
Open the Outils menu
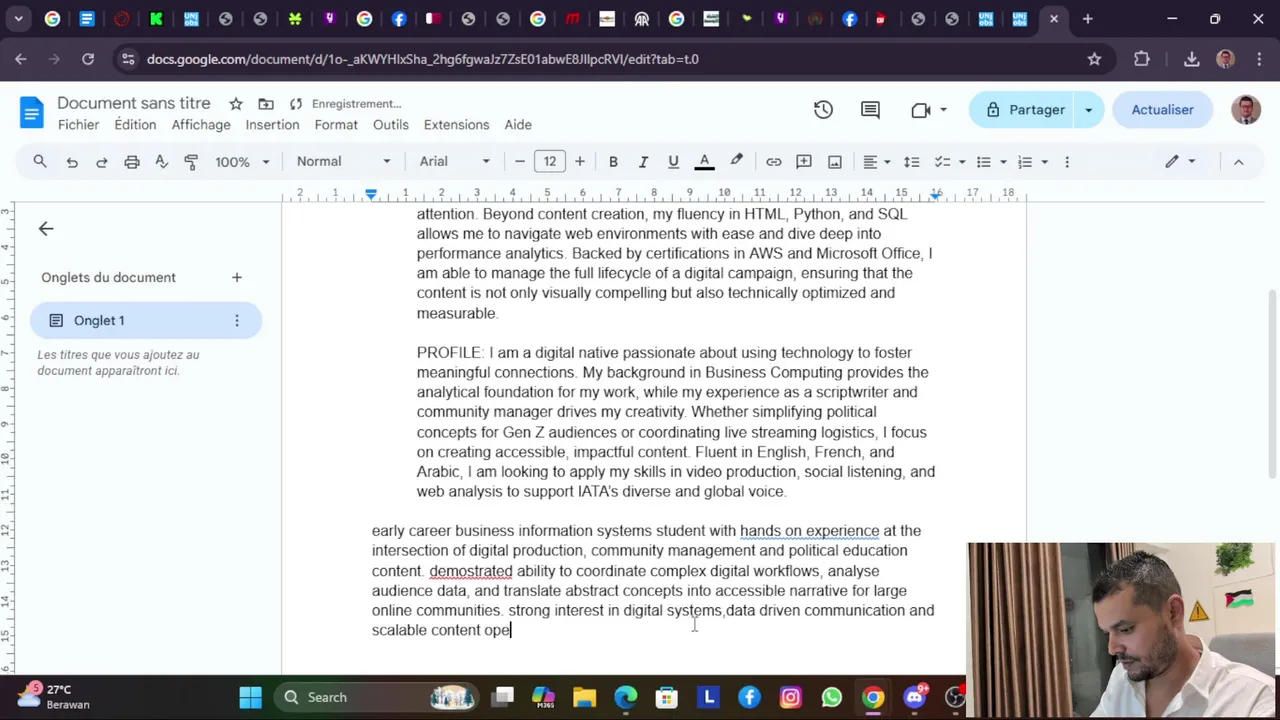tap(391, 125)
